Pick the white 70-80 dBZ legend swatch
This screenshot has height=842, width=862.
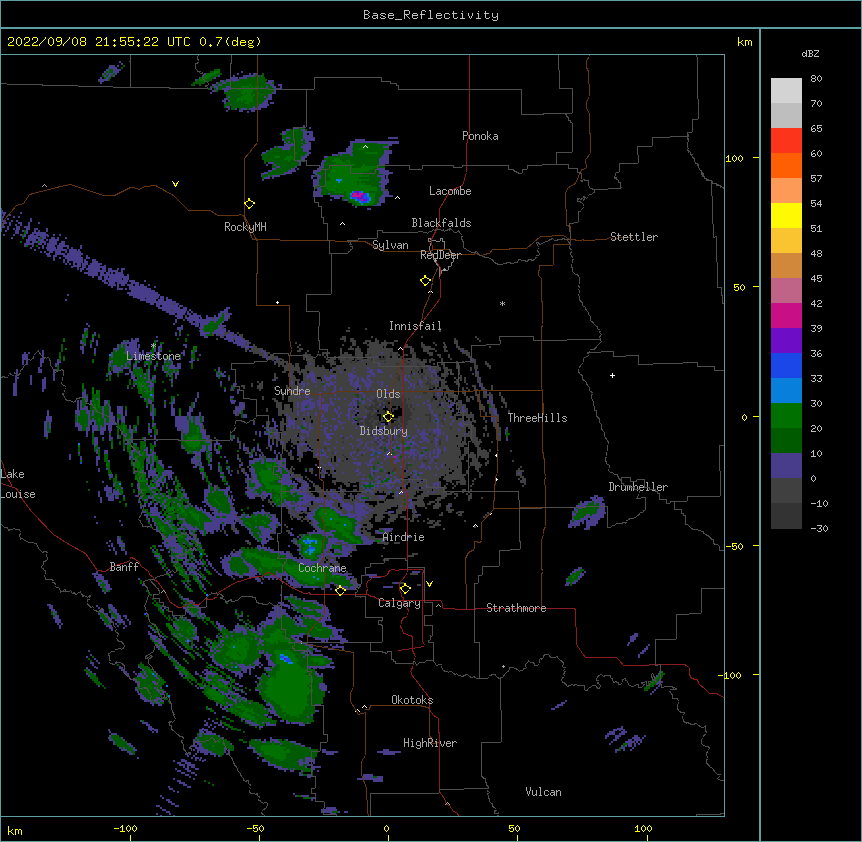(786, 91)
